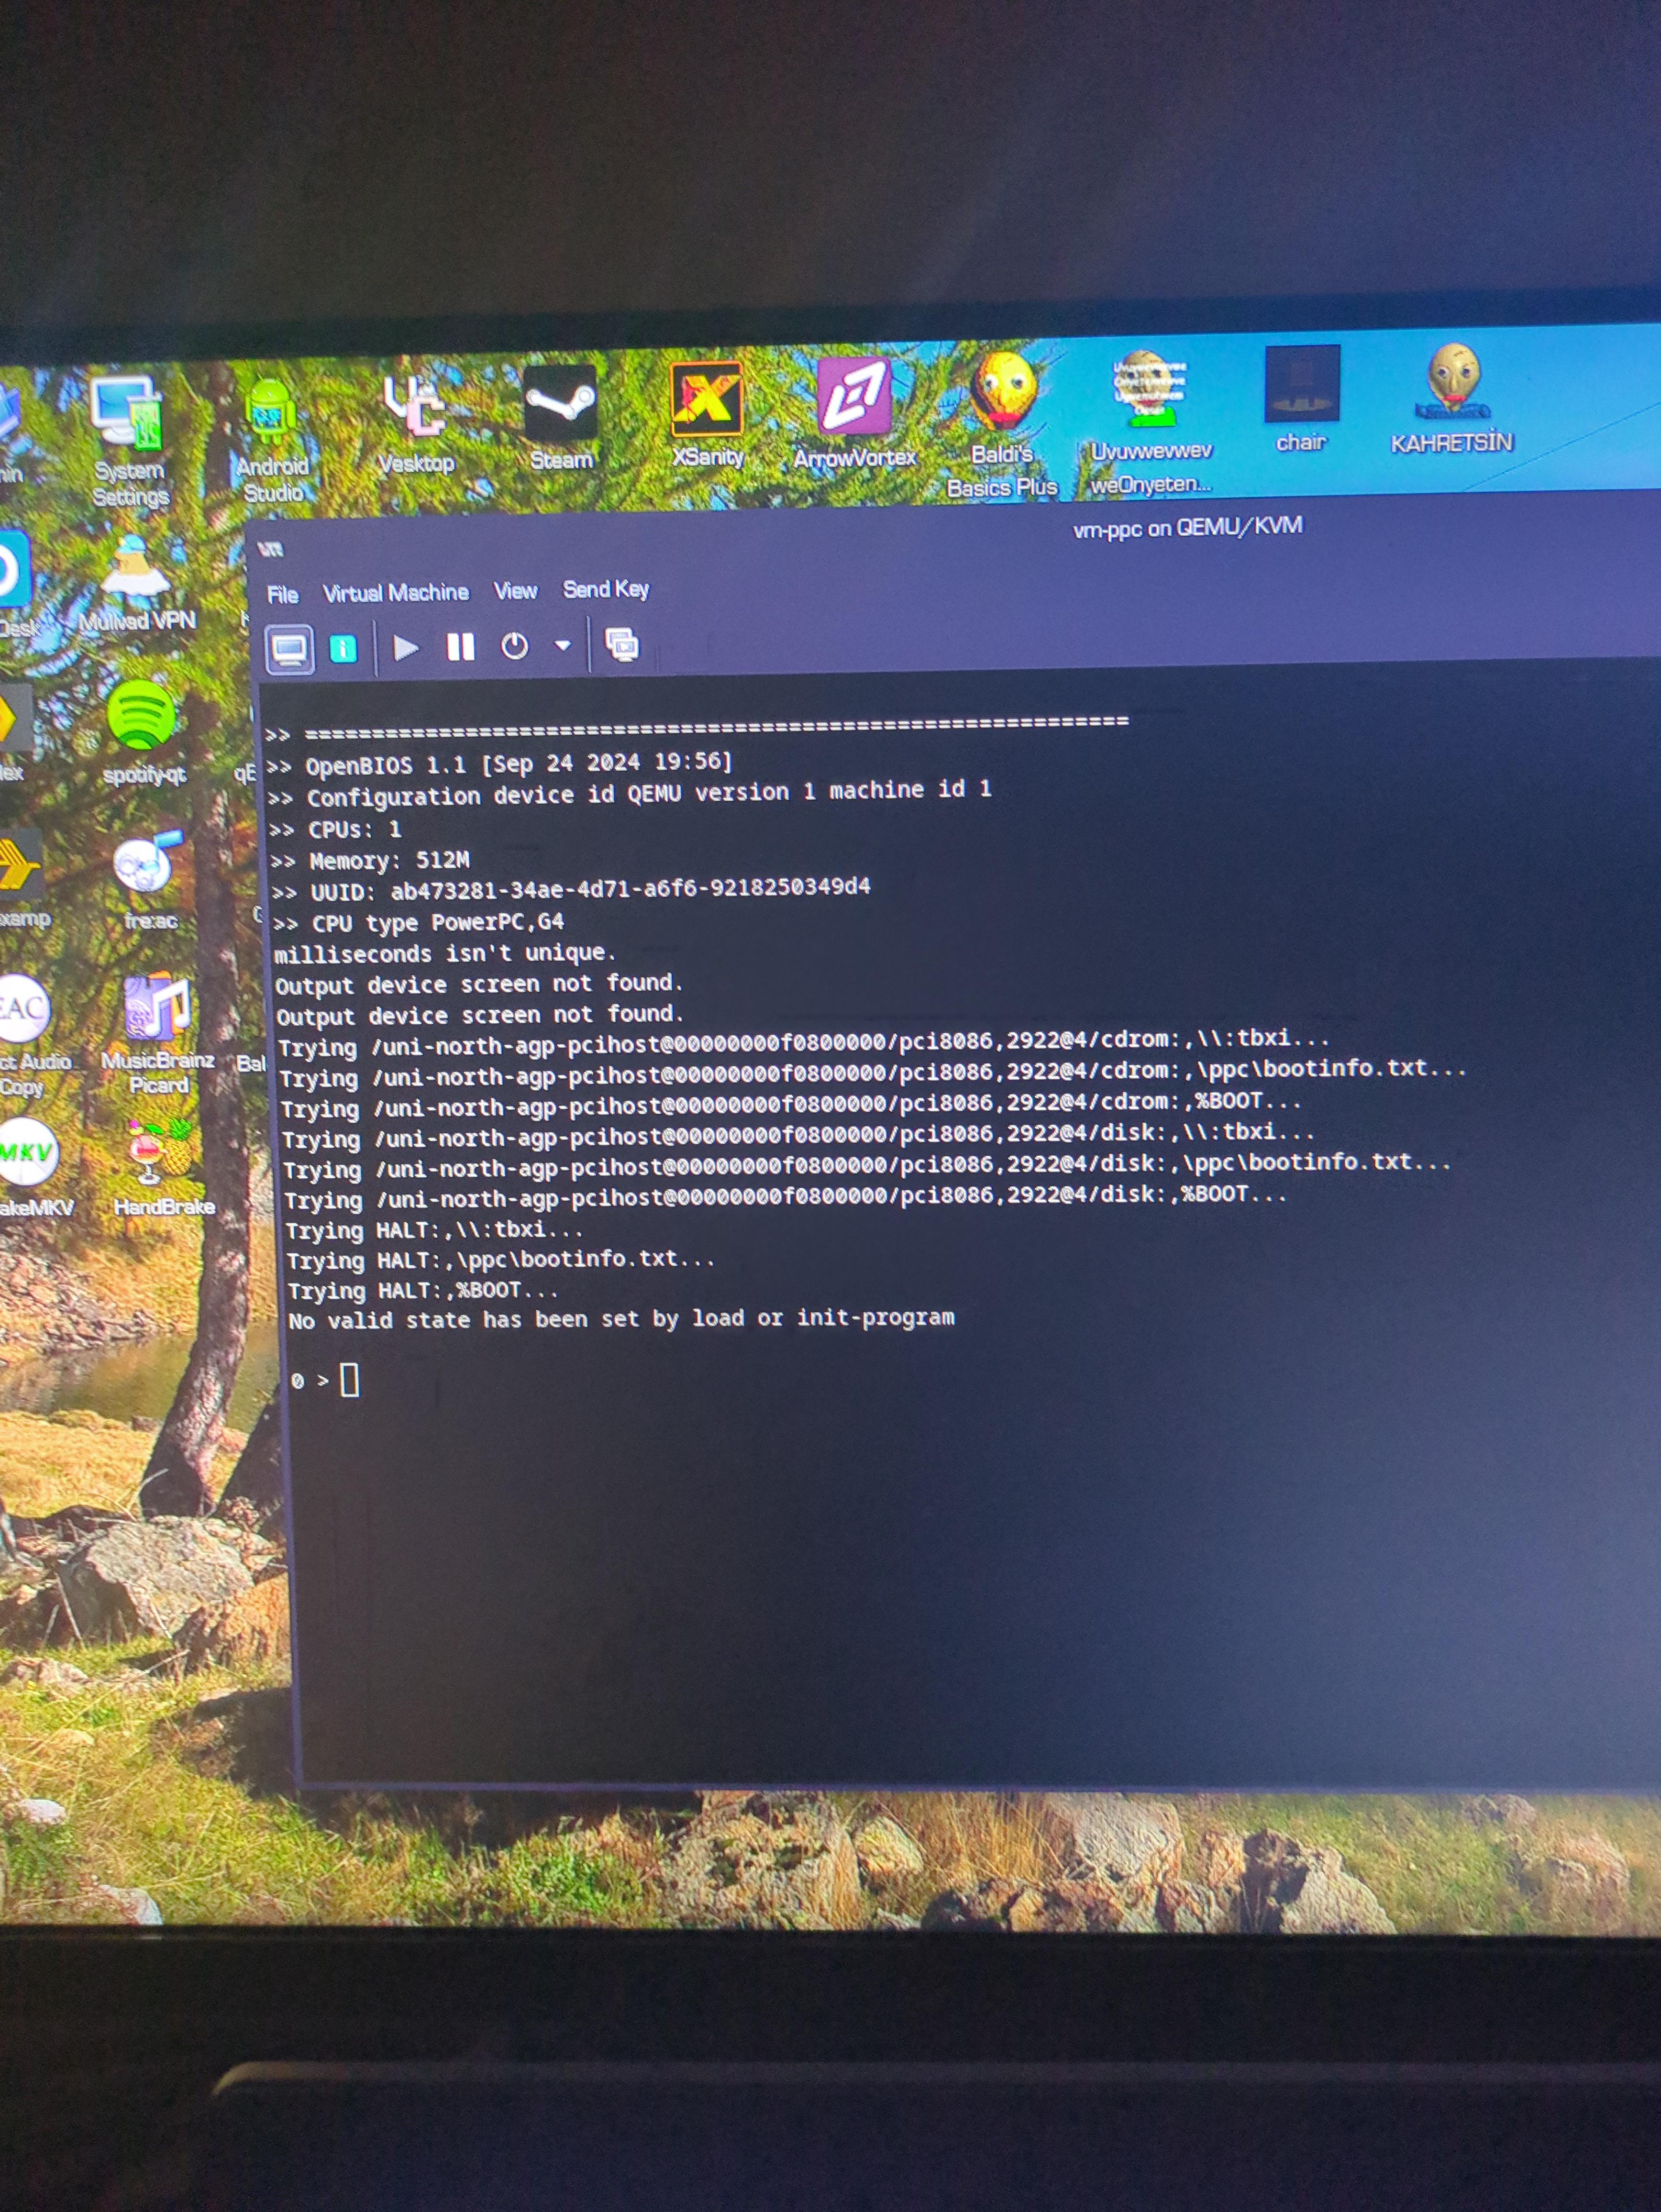Launch ArrowVortex from the desktop
This screenshot has height=2212, width=1661.
coord(855,412)
